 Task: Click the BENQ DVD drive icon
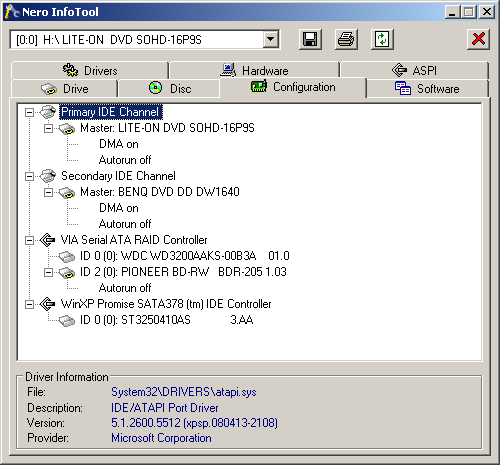click(67, 192)
